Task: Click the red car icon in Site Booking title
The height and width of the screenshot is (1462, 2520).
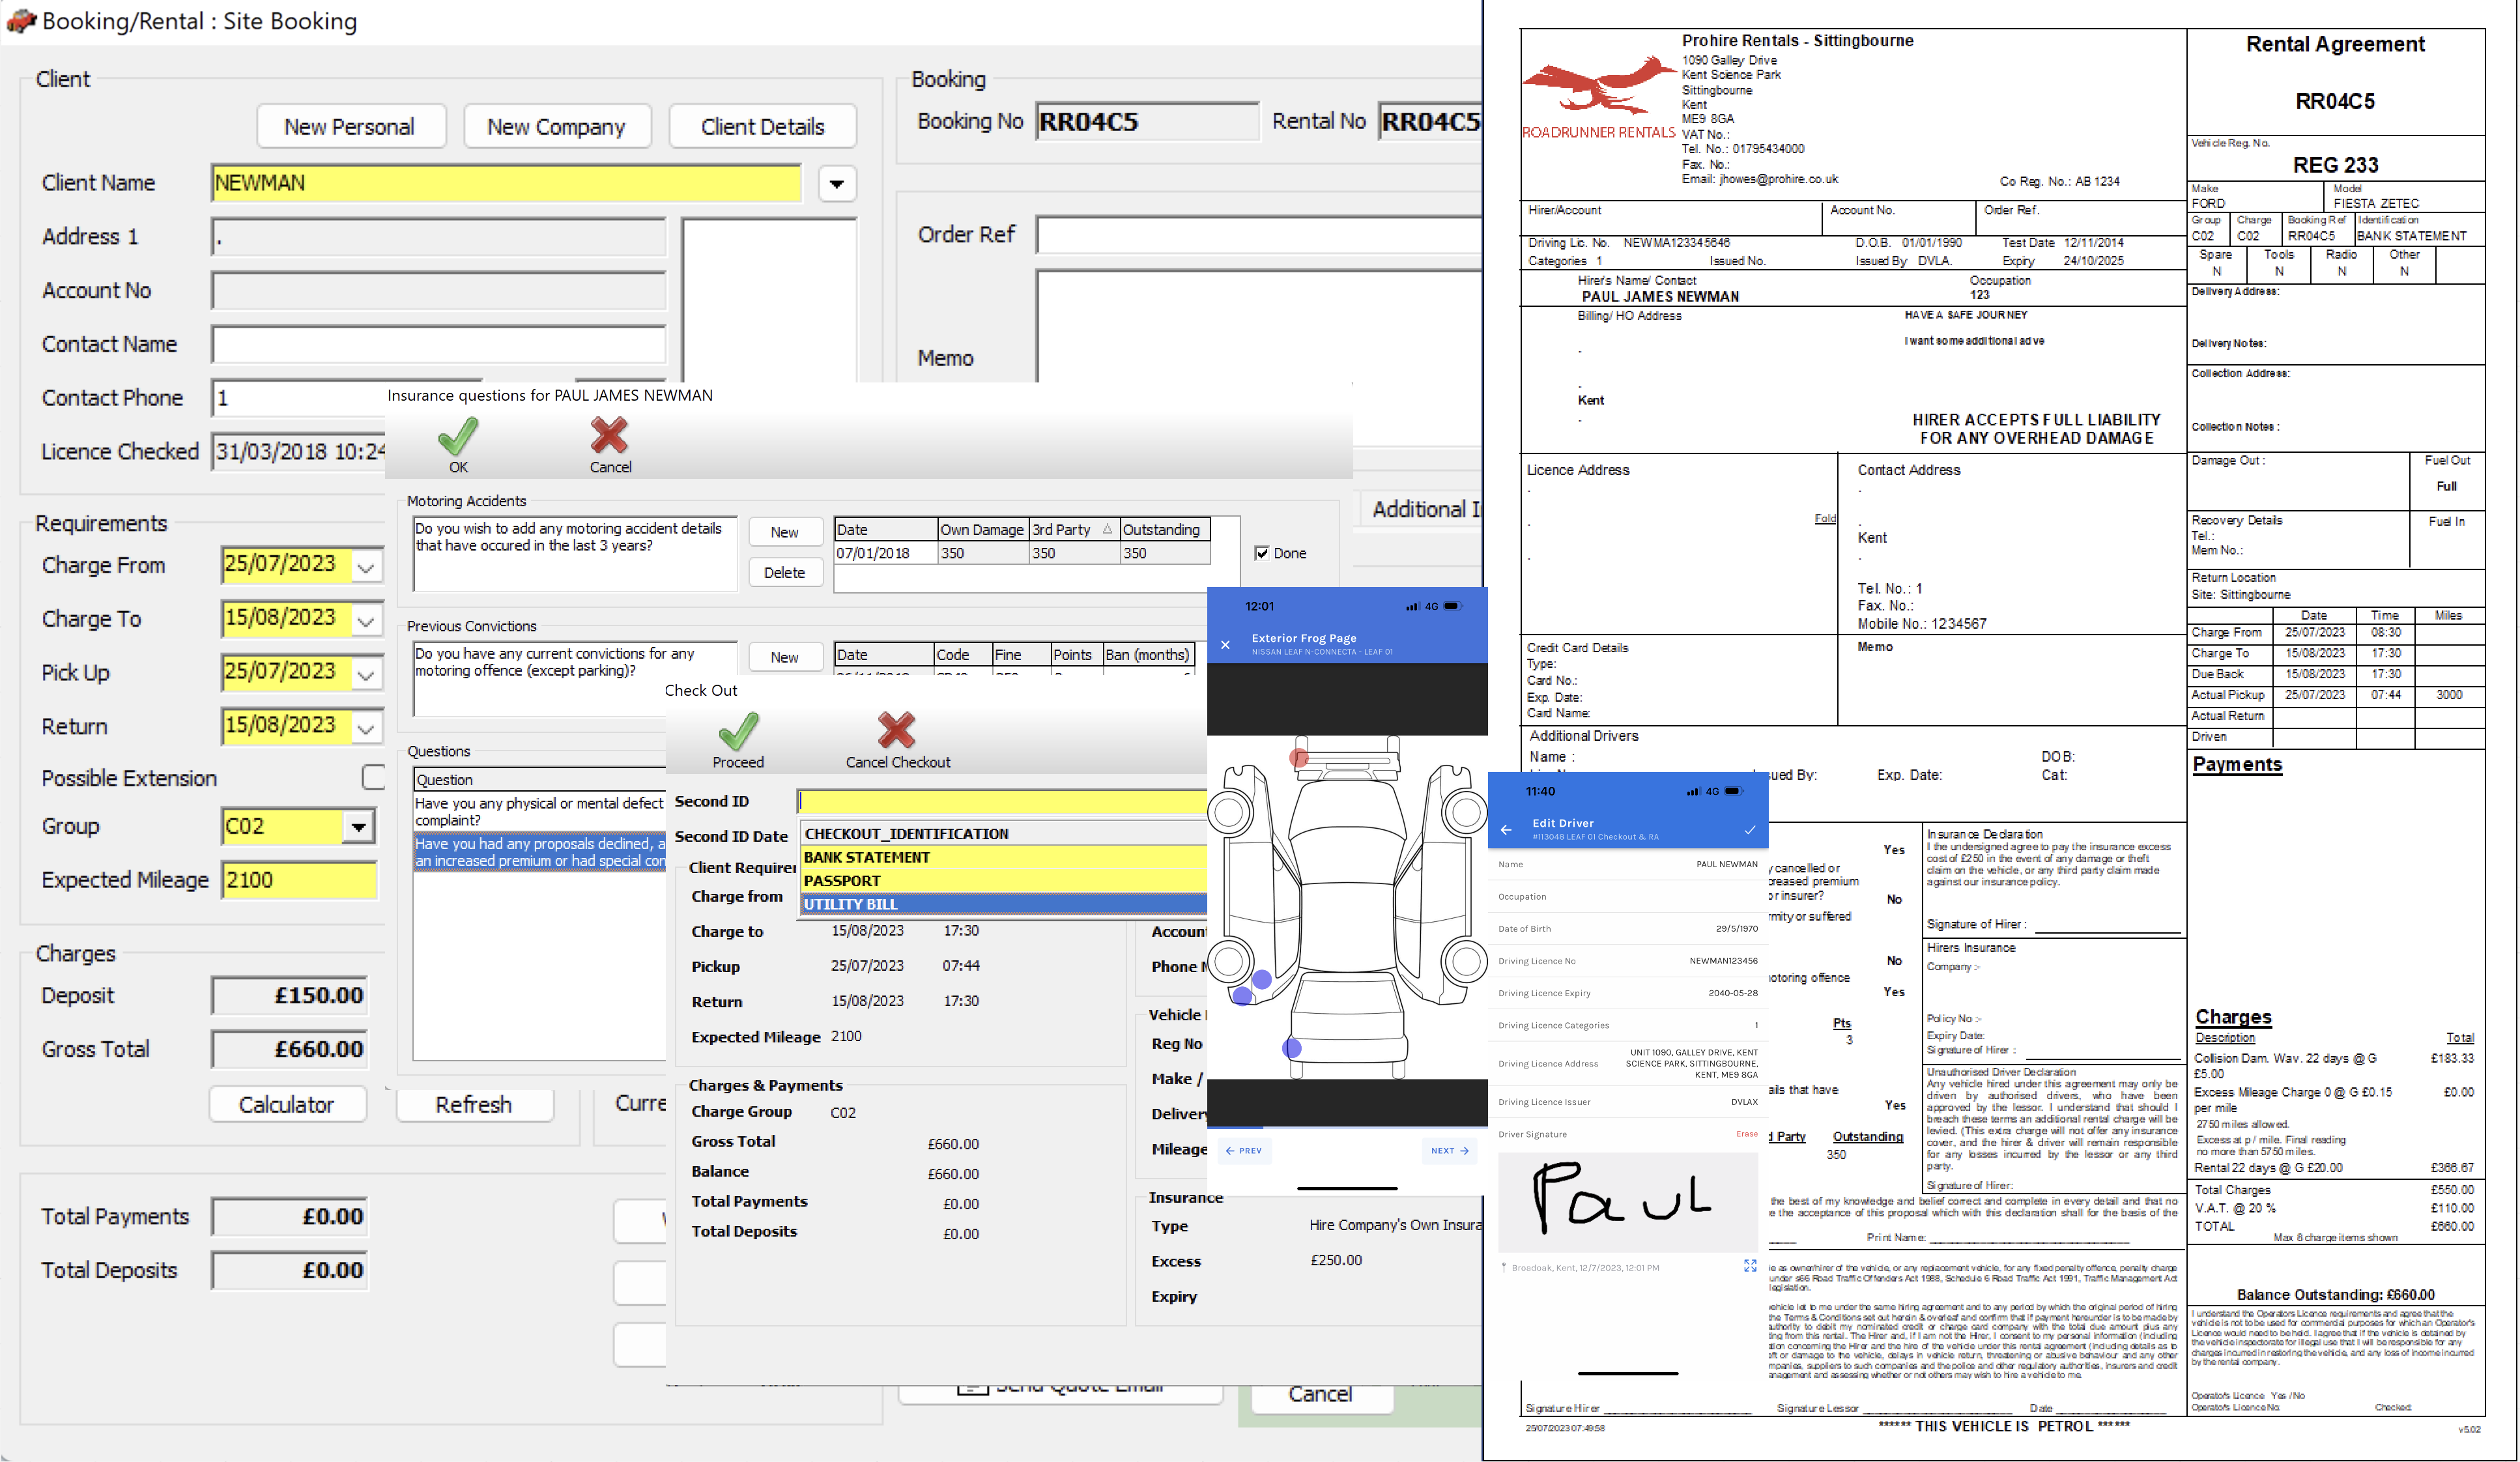Action: click(x=21, y=20)
